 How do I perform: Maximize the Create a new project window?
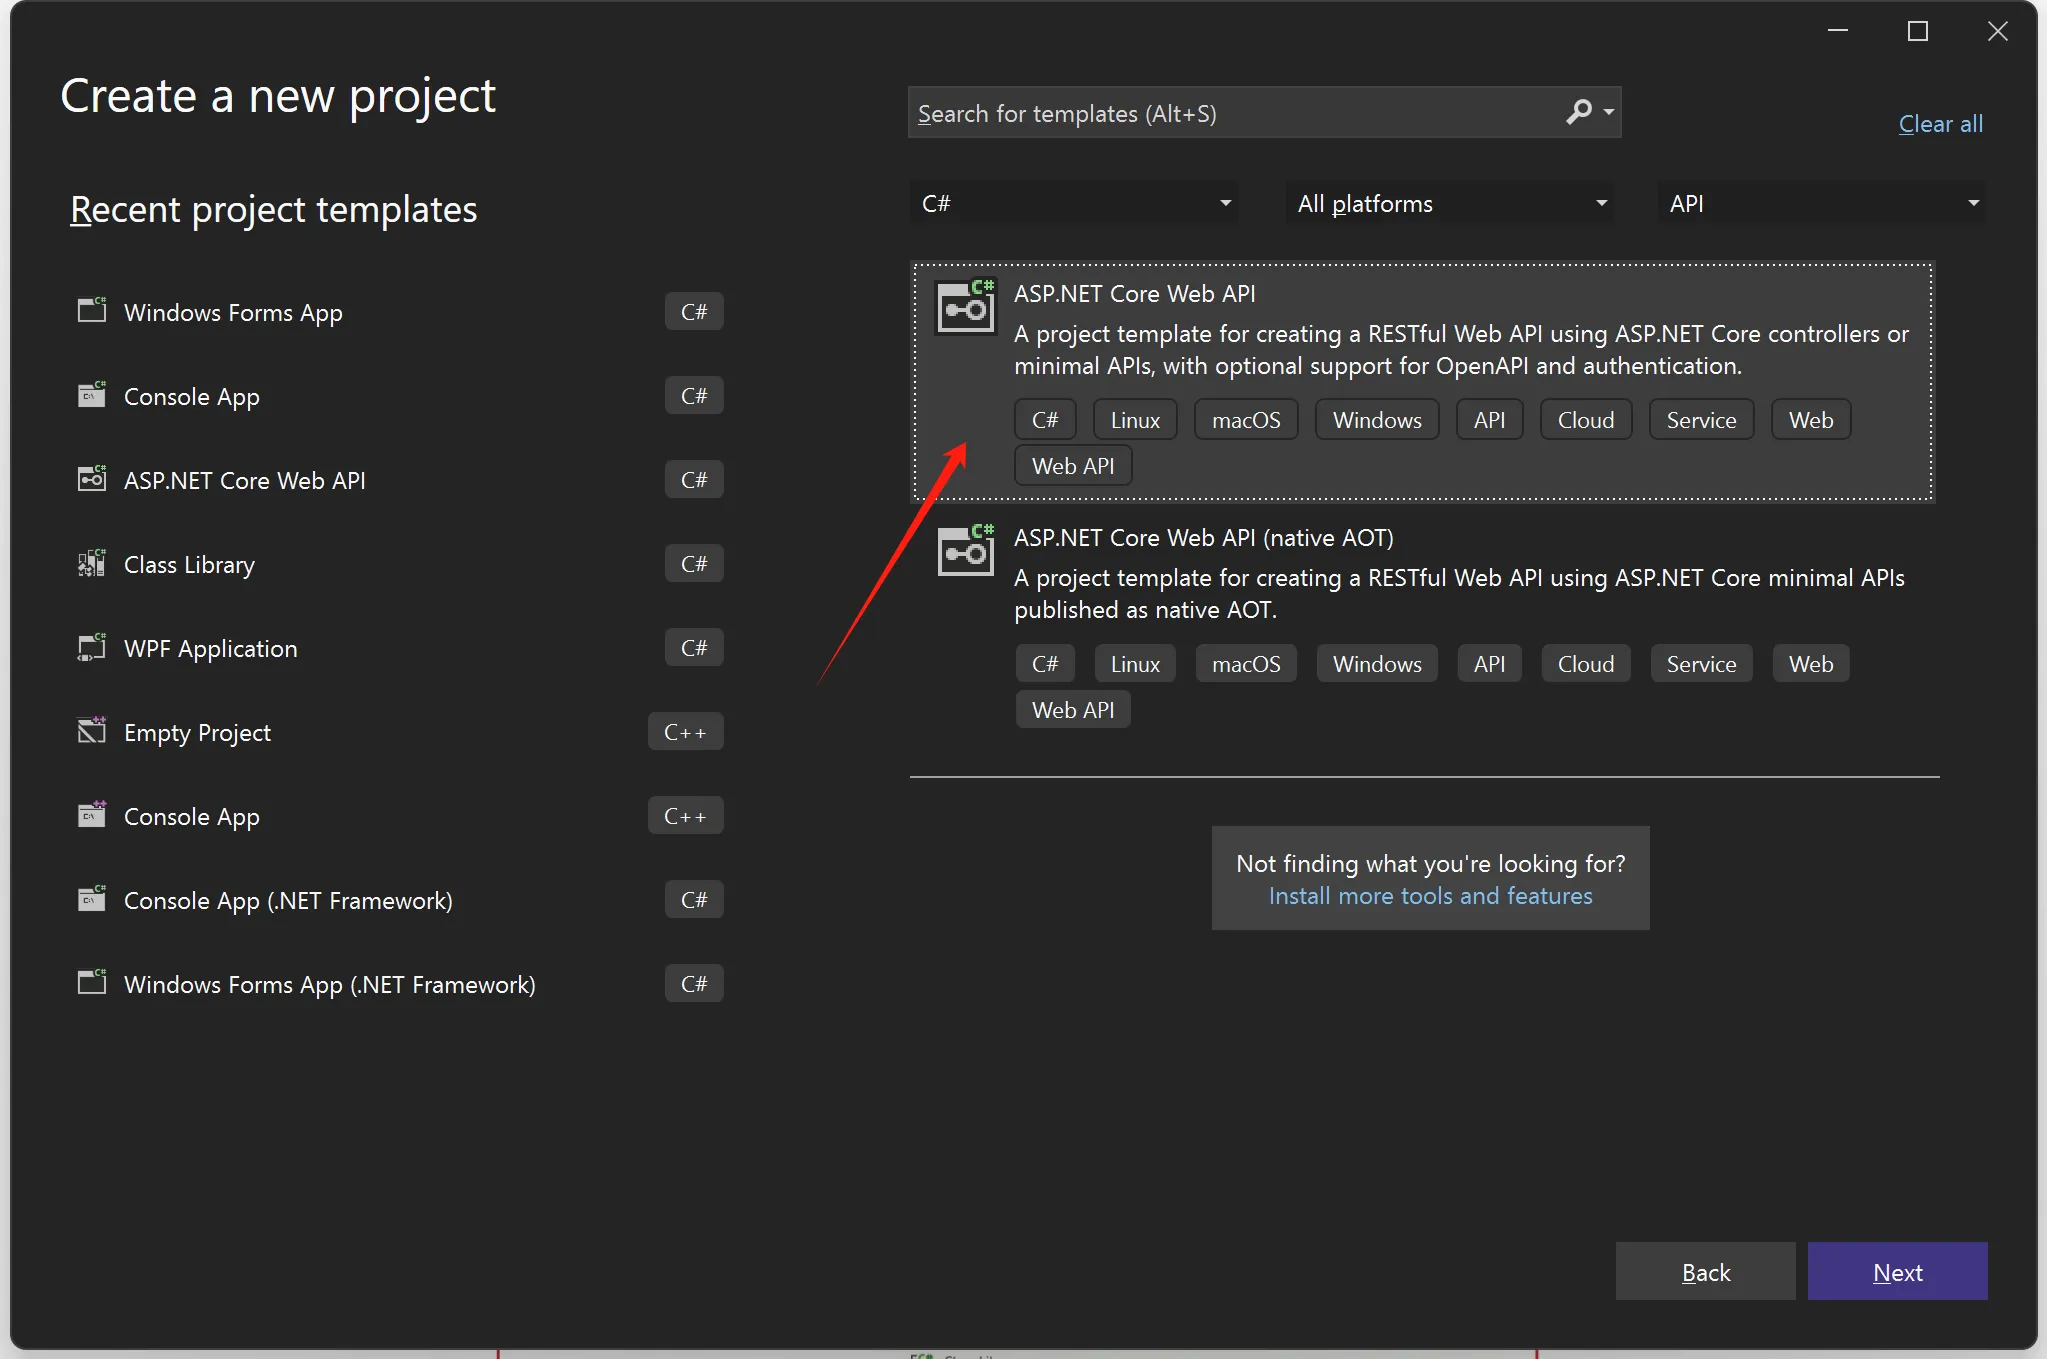tap(1918, 32)
